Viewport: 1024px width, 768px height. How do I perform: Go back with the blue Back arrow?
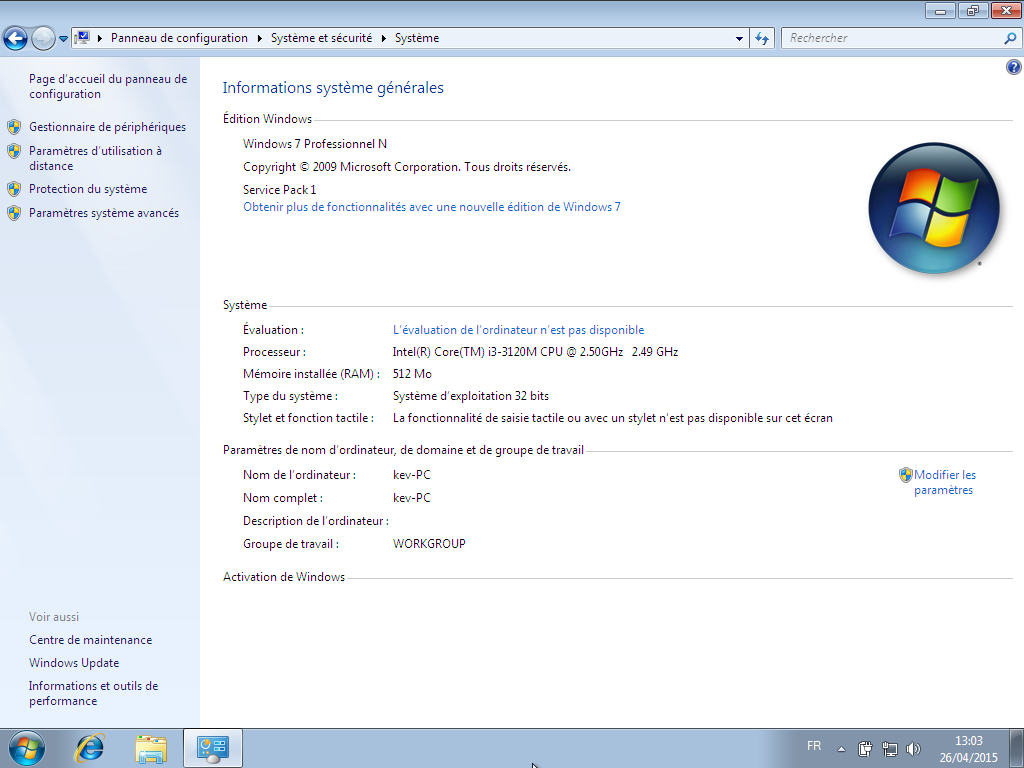[x=16, y=39]
